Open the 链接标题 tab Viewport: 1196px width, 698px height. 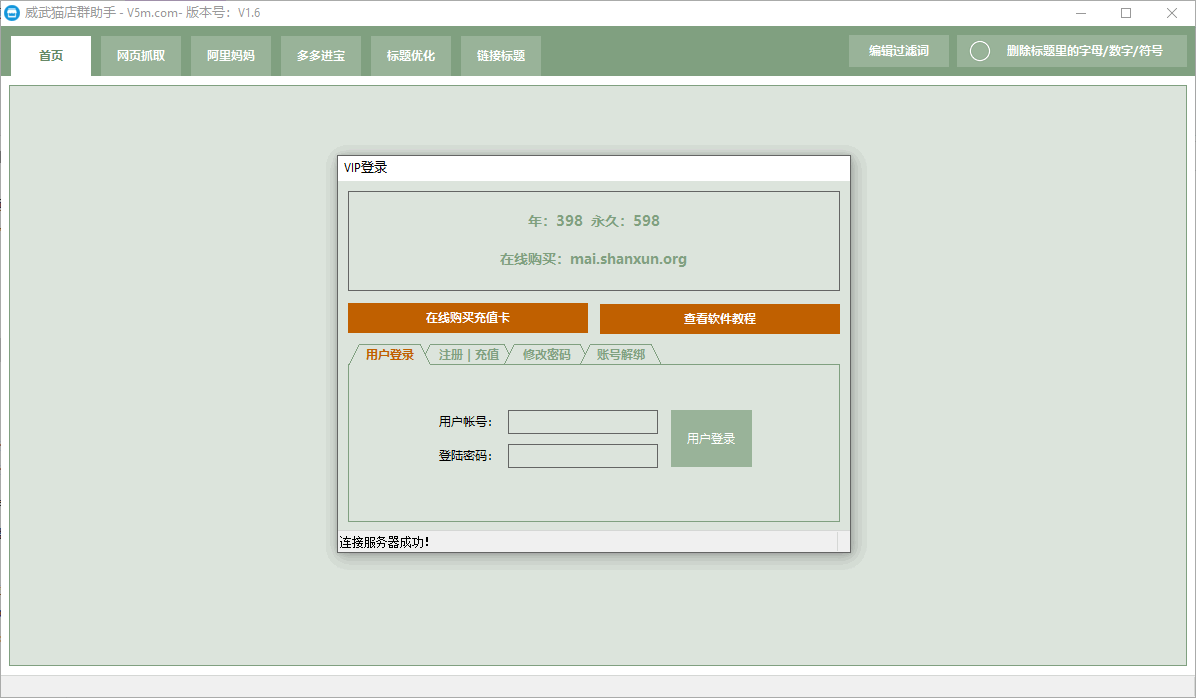pyautogui.click(x=501, y=56)
